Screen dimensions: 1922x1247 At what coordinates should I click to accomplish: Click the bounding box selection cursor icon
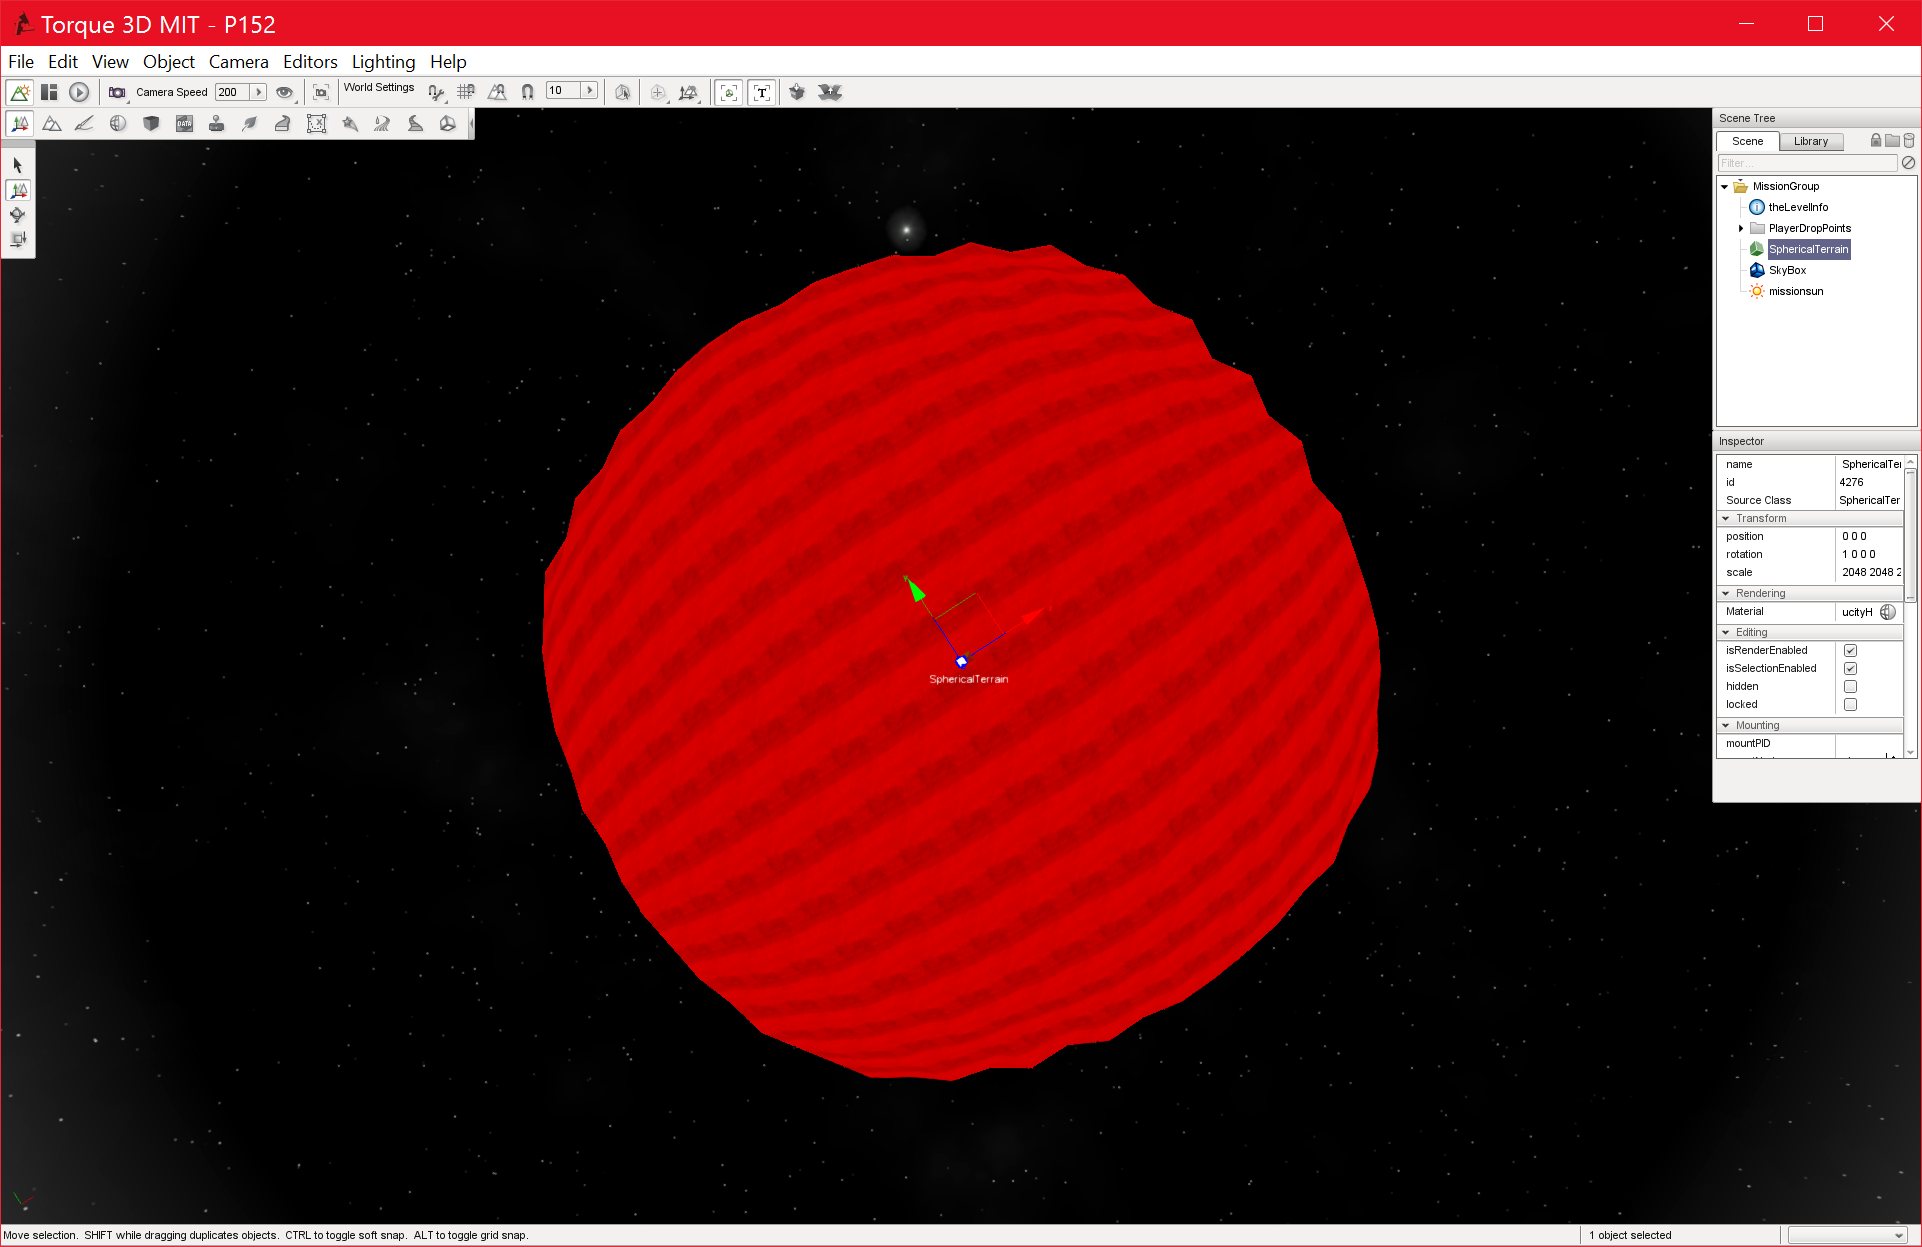(x=623, y=92)
